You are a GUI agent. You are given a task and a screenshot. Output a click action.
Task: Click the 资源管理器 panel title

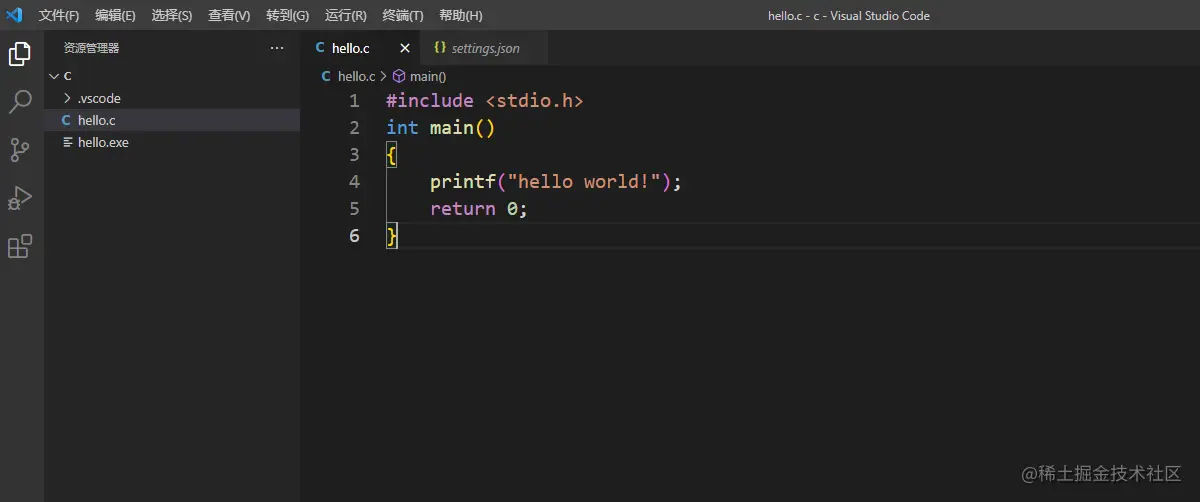pos(91,48)
